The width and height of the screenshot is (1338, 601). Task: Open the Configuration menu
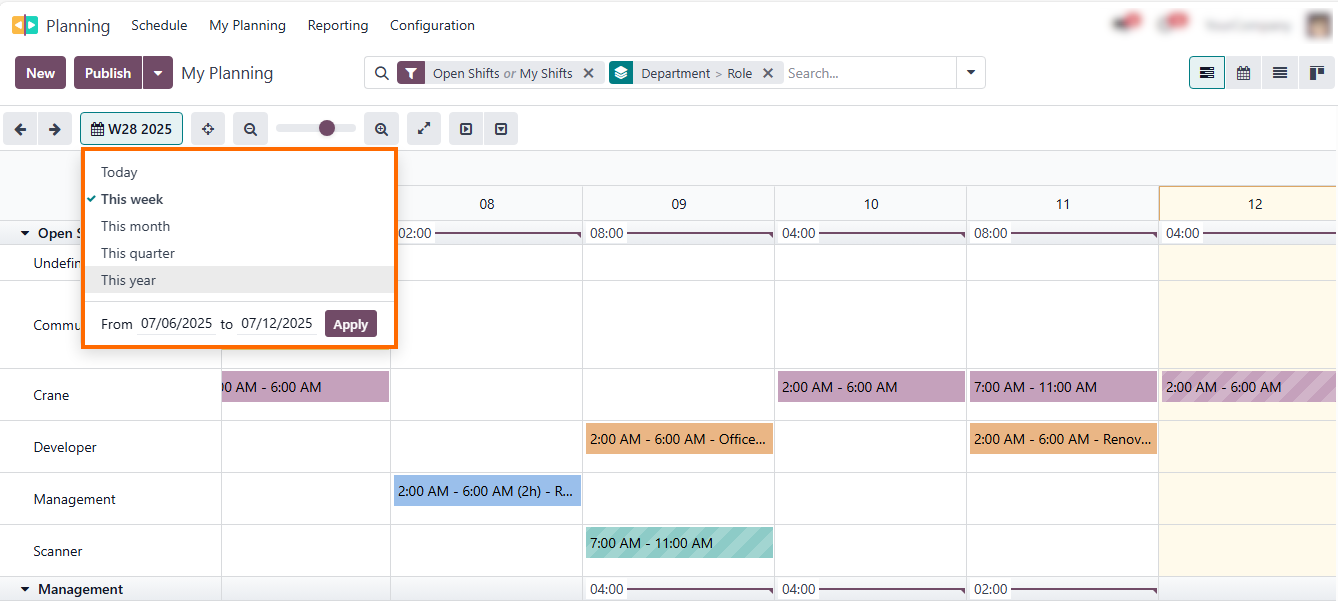[x=432, y=25]
